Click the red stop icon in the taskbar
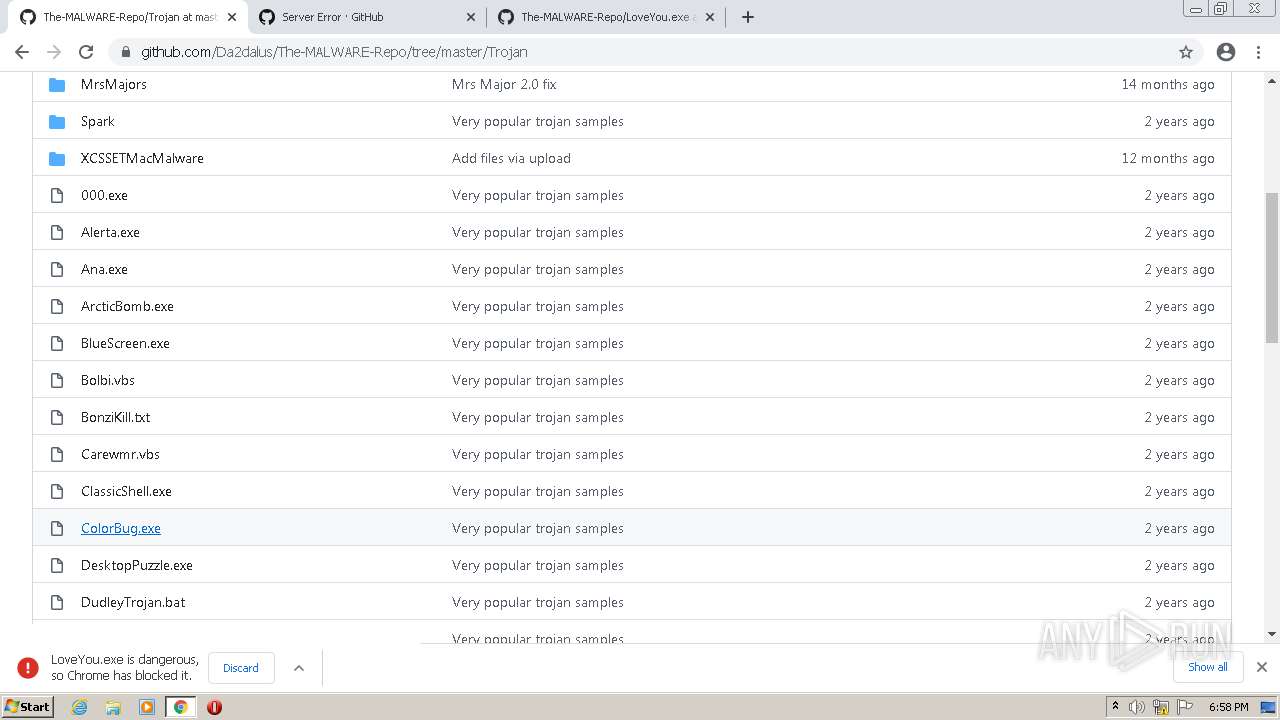This screenshot has width=1280, height=720. click(214, 707)
